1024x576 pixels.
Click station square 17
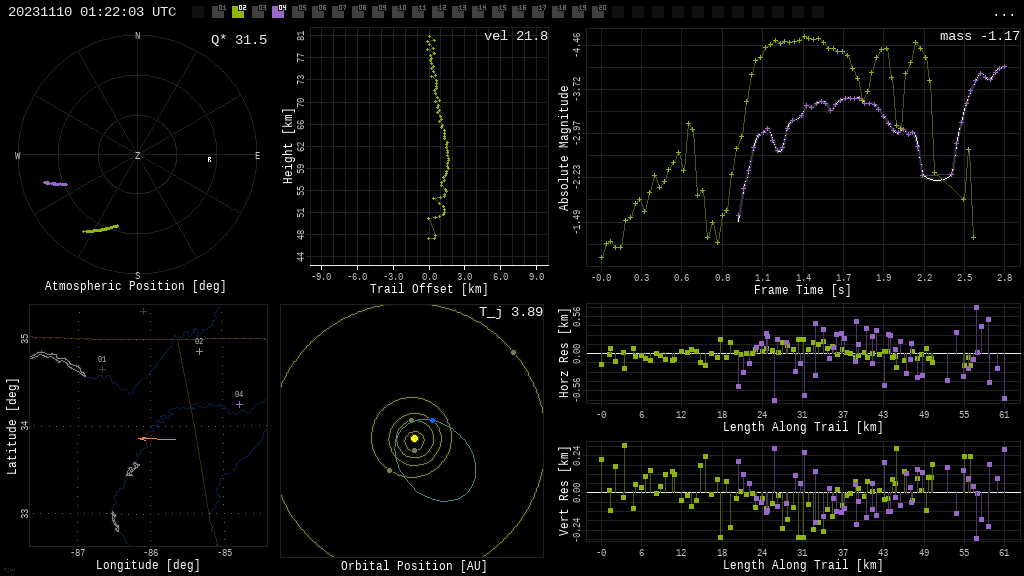point(537,12)
